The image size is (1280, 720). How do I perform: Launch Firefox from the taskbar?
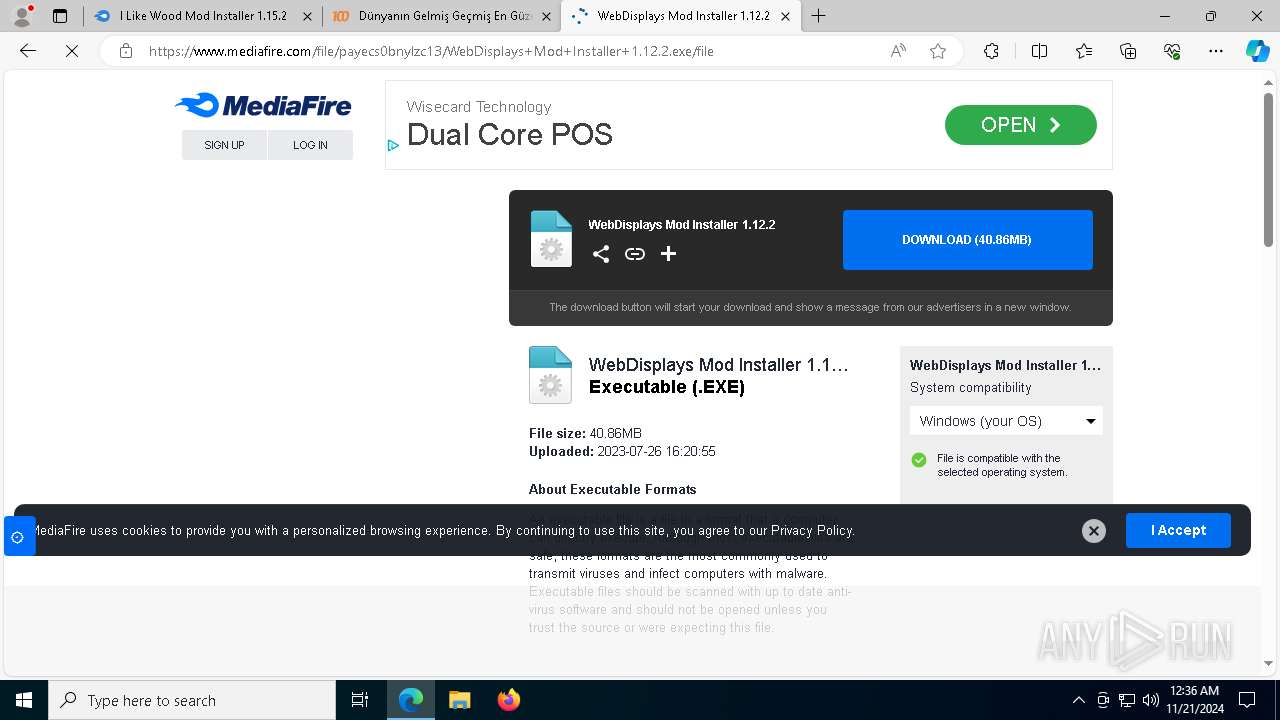pyautogui.click(x=508, y=700)
